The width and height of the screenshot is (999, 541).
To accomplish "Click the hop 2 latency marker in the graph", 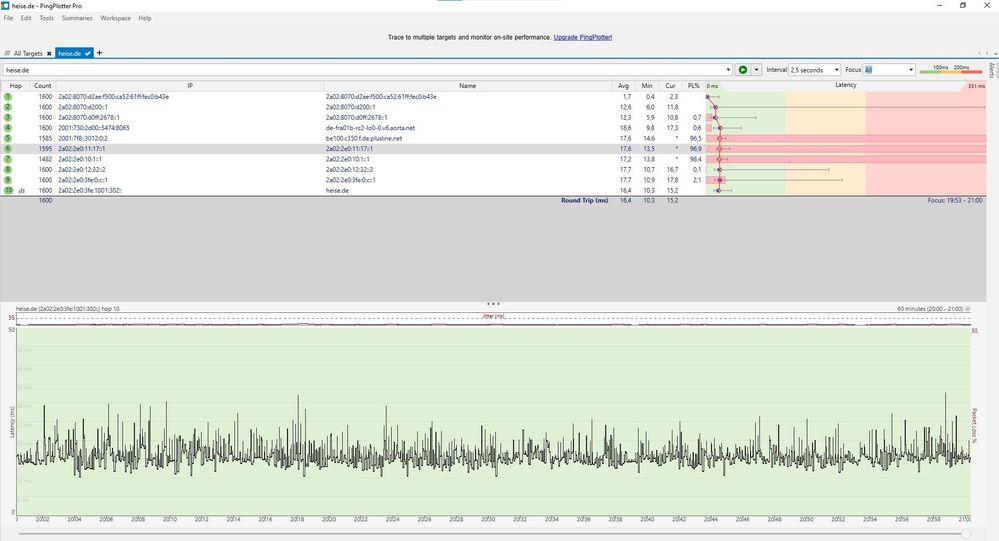I will 715,107.
